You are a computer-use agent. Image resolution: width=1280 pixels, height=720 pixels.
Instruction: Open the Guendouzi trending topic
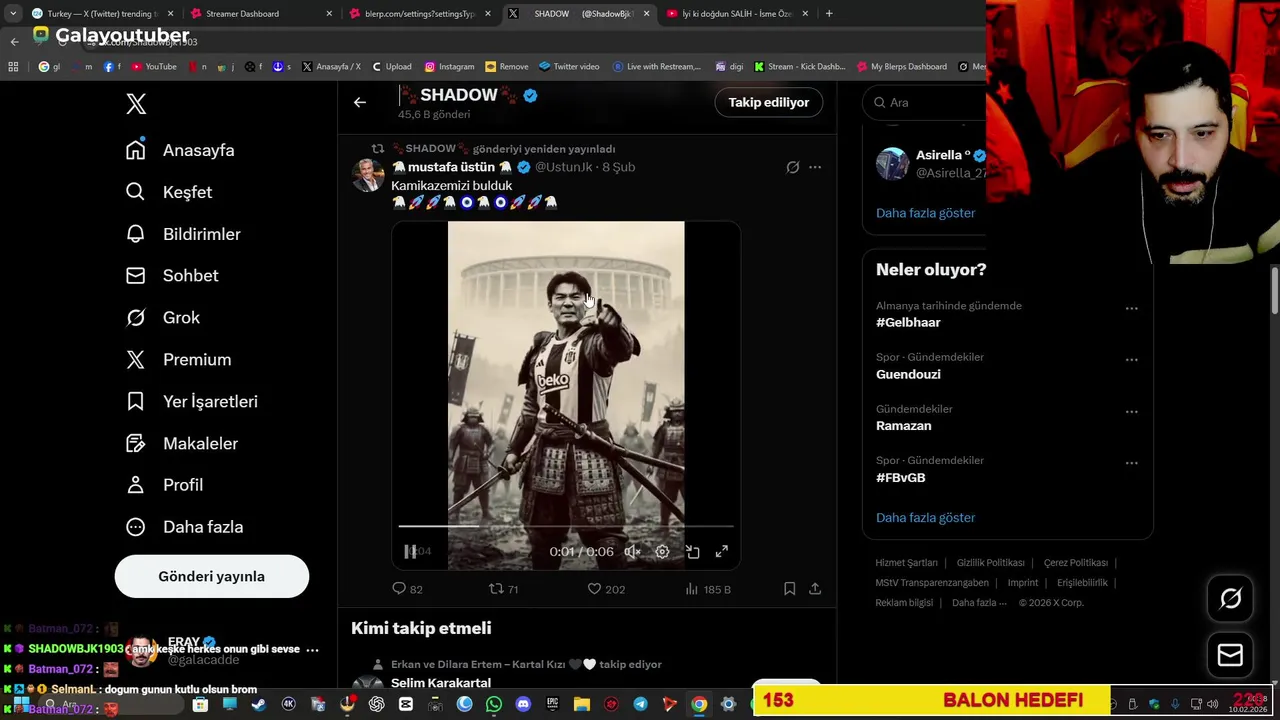[x=908, y=374]
